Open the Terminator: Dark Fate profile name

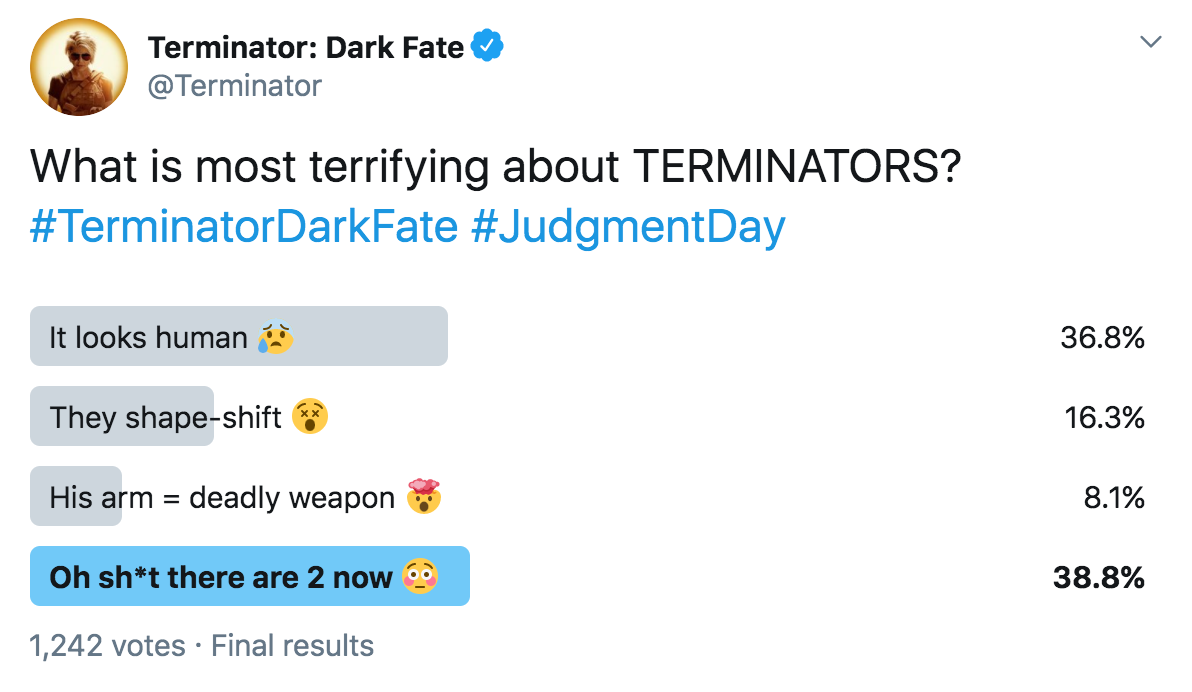305,47
